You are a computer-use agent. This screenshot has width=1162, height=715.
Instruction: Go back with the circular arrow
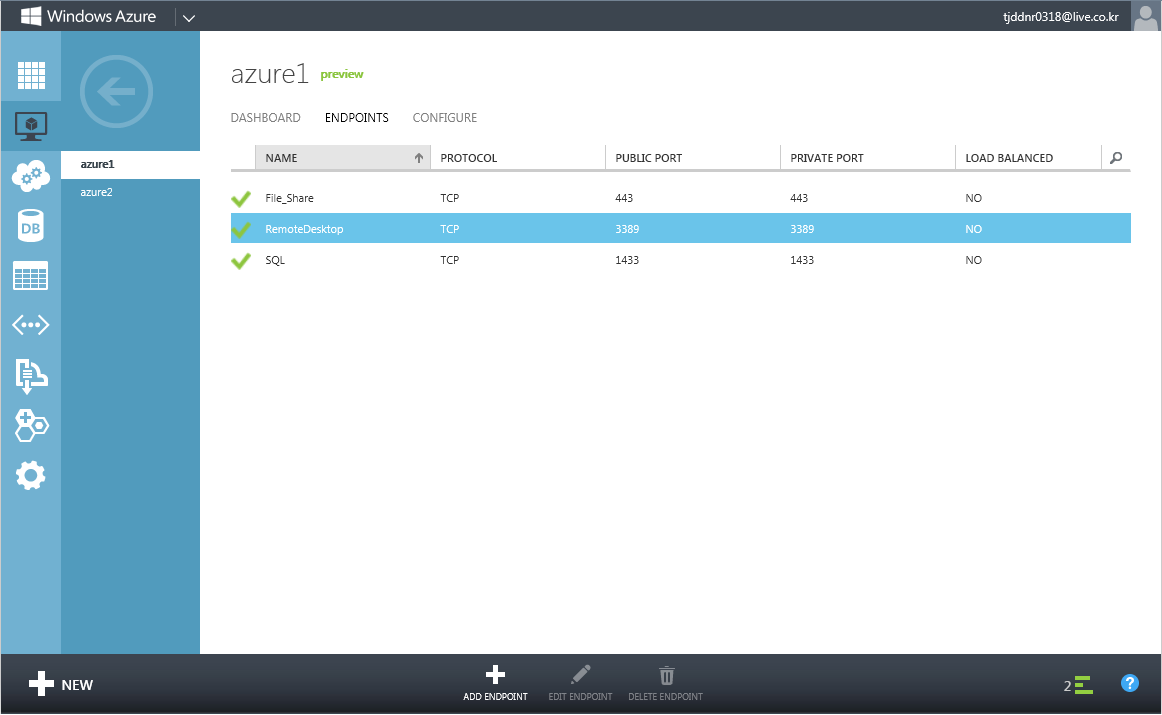click(116, 92)
